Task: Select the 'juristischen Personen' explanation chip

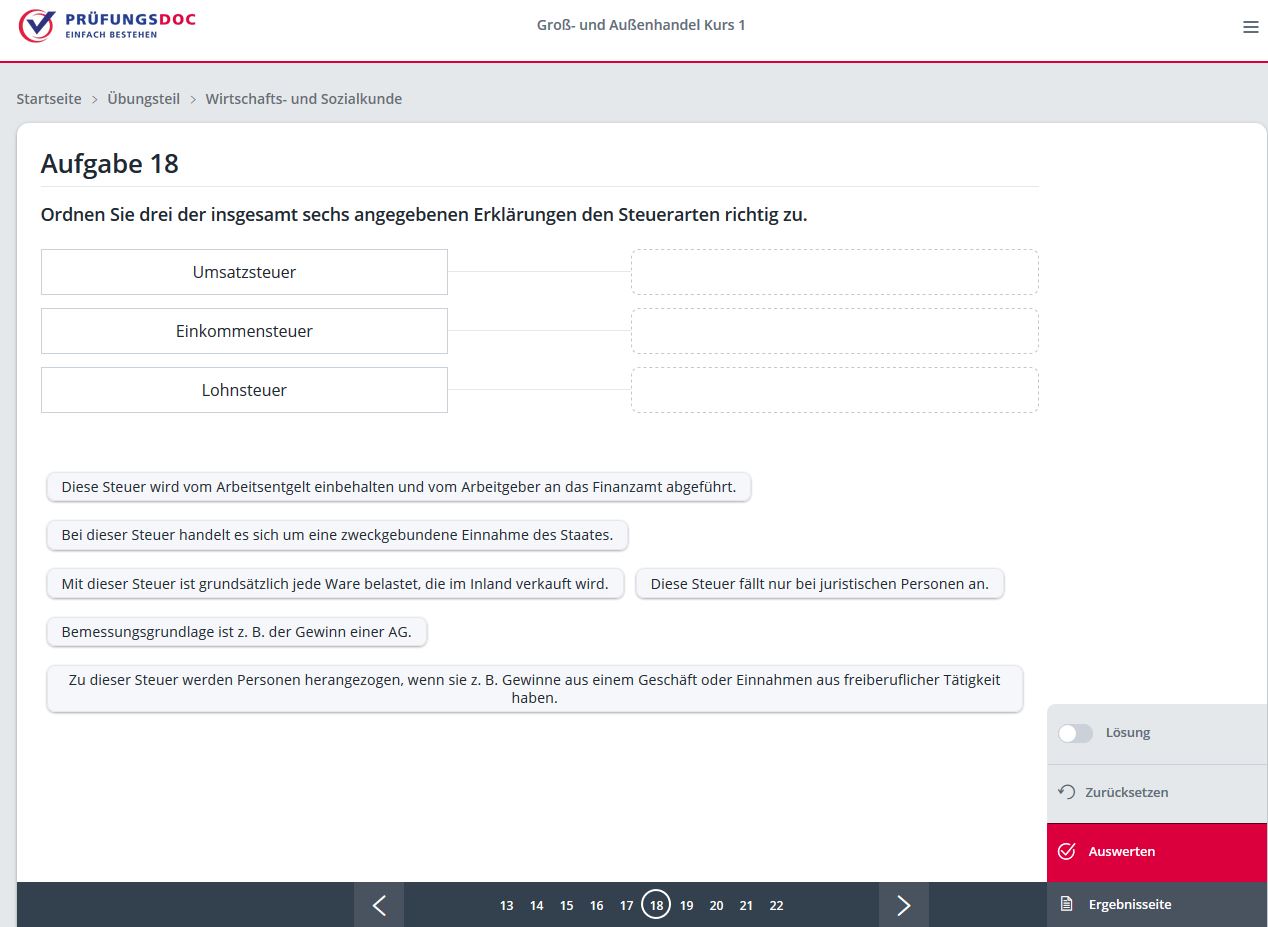Action: 819,584
